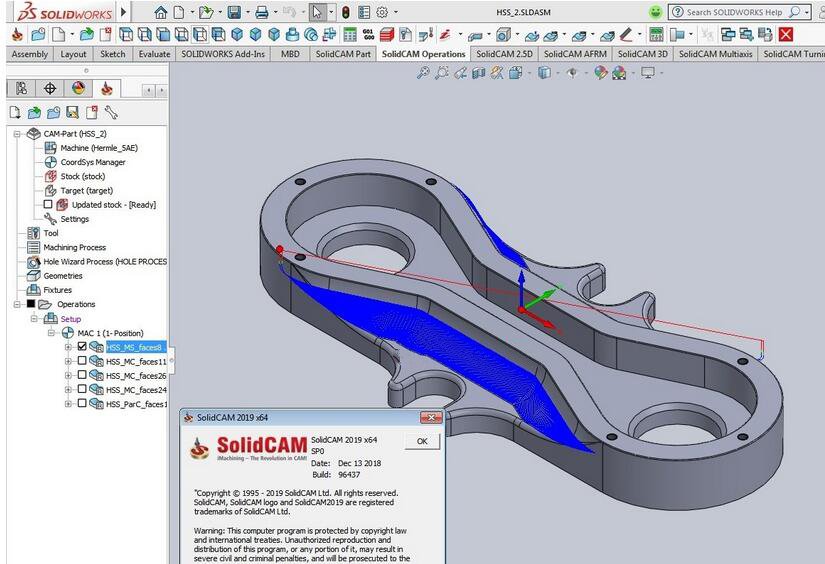Click the wrench icon in the CAM panel toolbar
Screen dimensions: 825x564
coord(110,112)
